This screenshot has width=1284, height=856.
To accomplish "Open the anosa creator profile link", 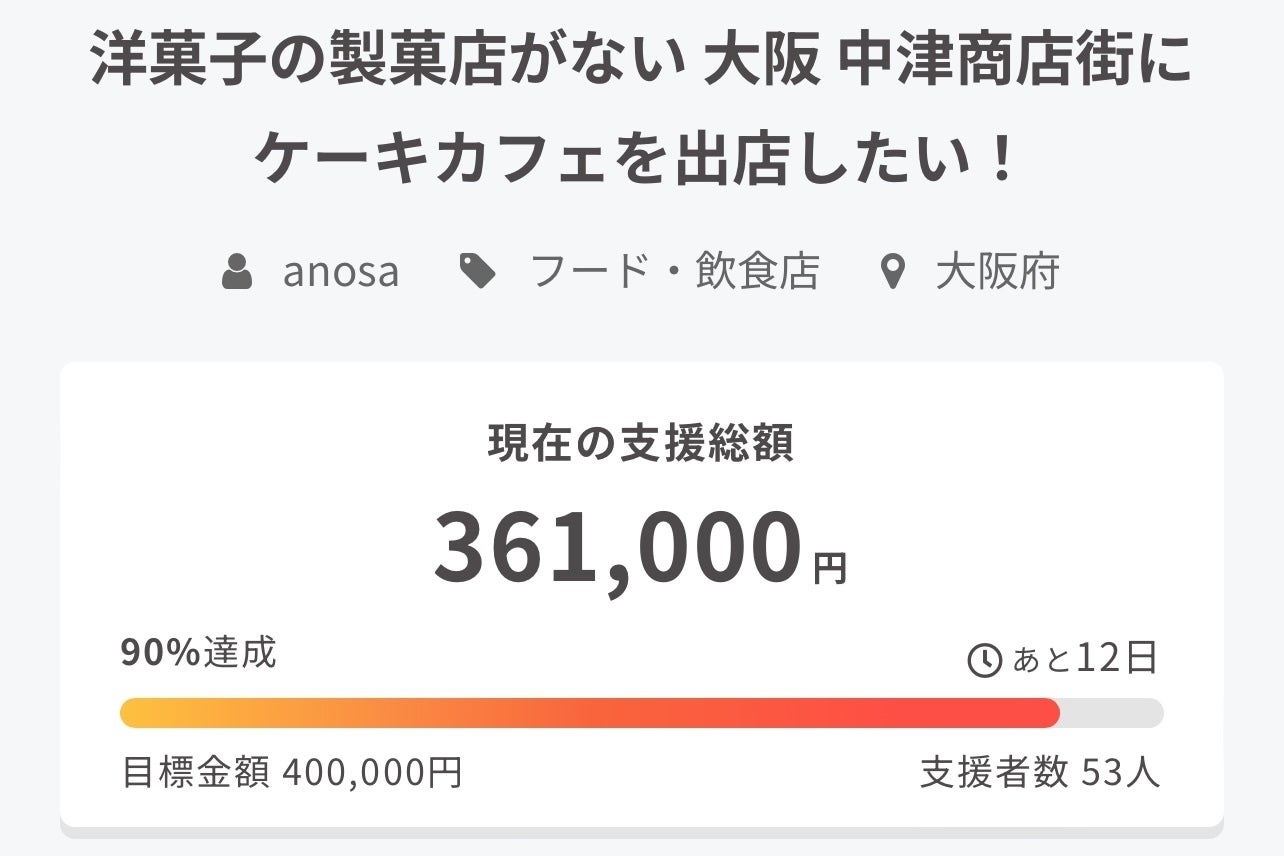I will (x=340, y=271).
